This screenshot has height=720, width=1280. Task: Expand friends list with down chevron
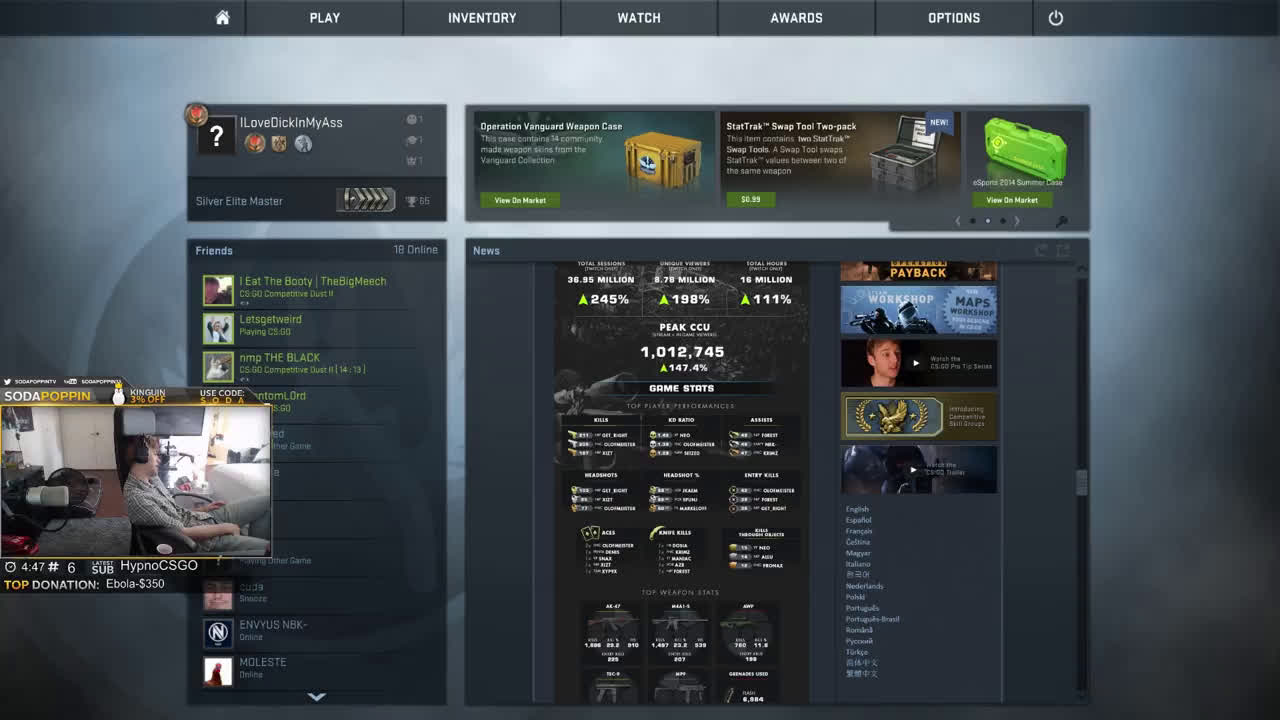317,696
